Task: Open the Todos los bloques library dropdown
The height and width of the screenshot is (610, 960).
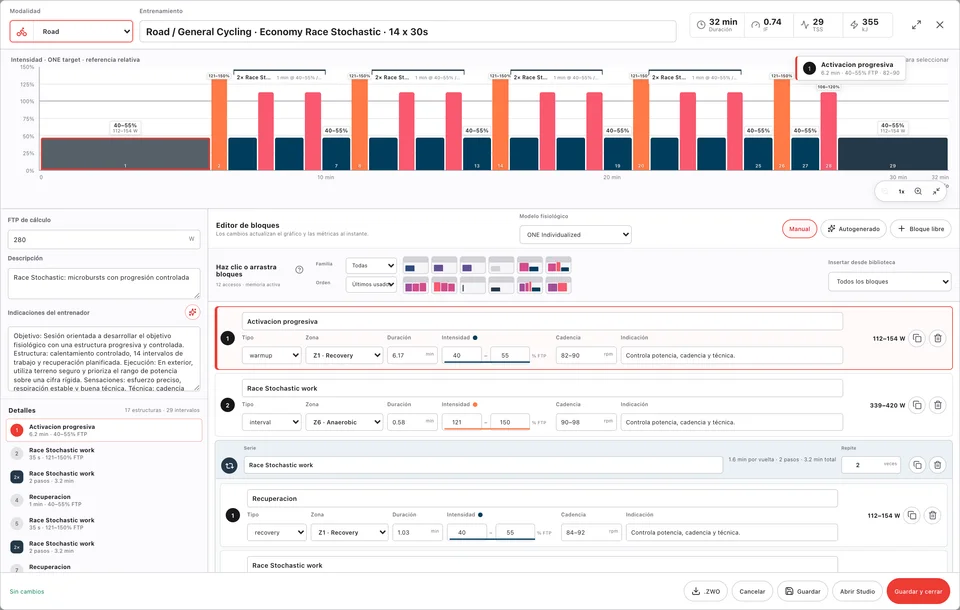Action: click(x=890, y=282)
